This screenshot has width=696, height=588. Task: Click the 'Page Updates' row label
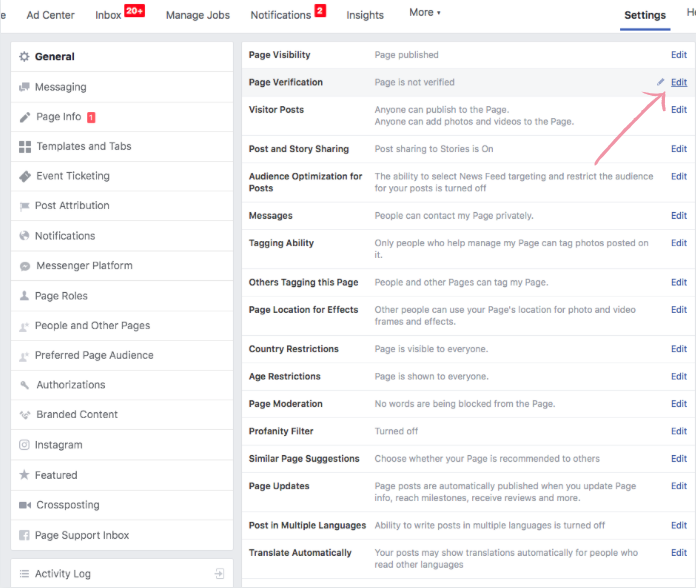(279, 486)
